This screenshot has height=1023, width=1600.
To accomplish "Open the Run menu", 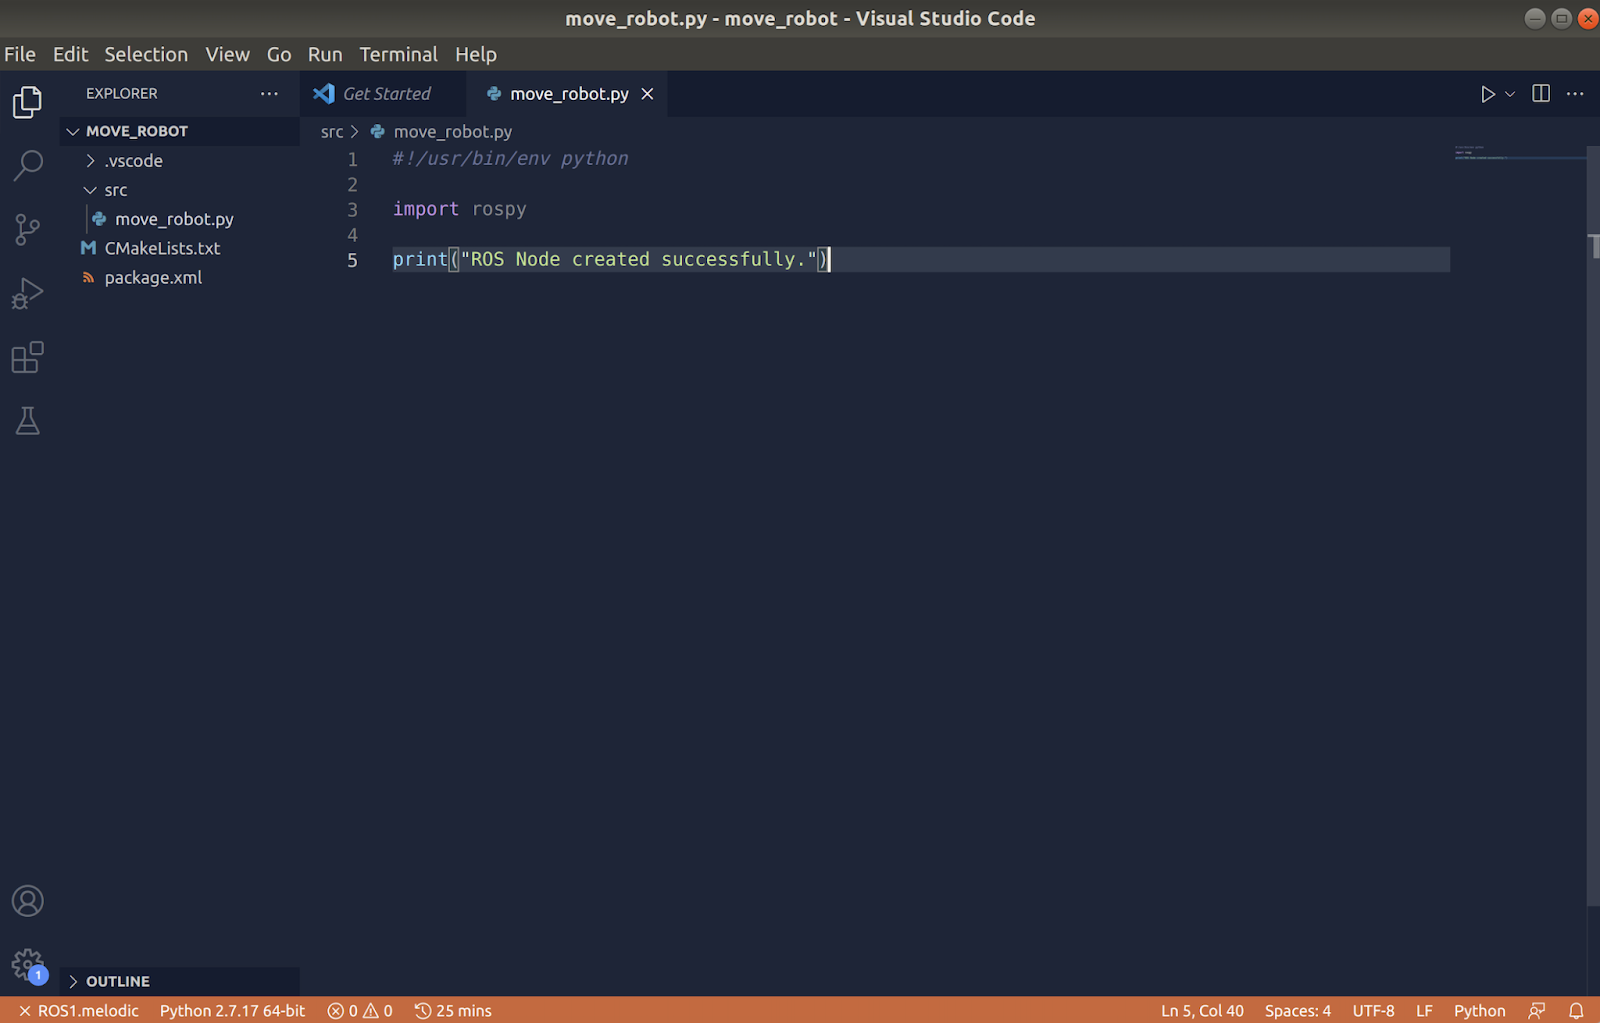I will click(325, 54).
